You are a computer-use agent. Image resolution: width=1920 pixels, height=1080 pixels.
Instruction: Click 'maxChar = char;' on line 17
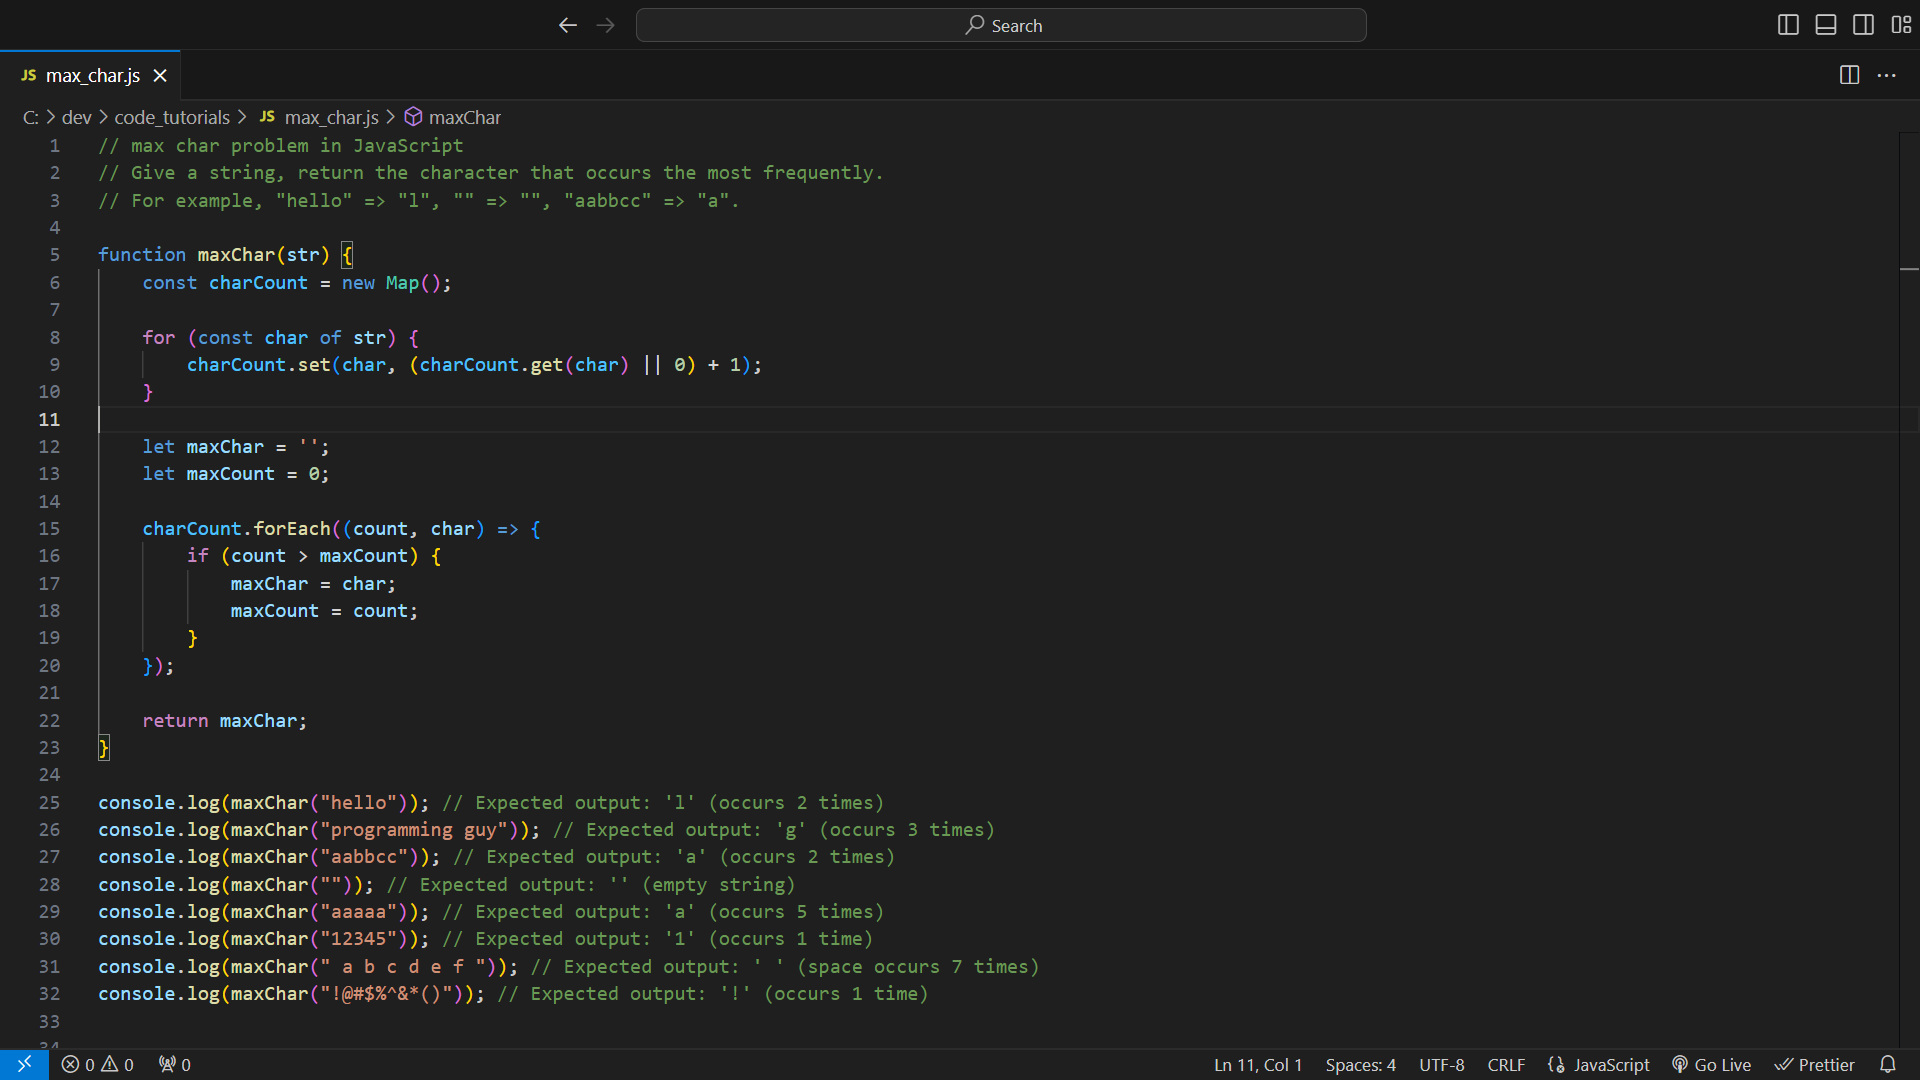pyautogui.click(x=313, y=584)
